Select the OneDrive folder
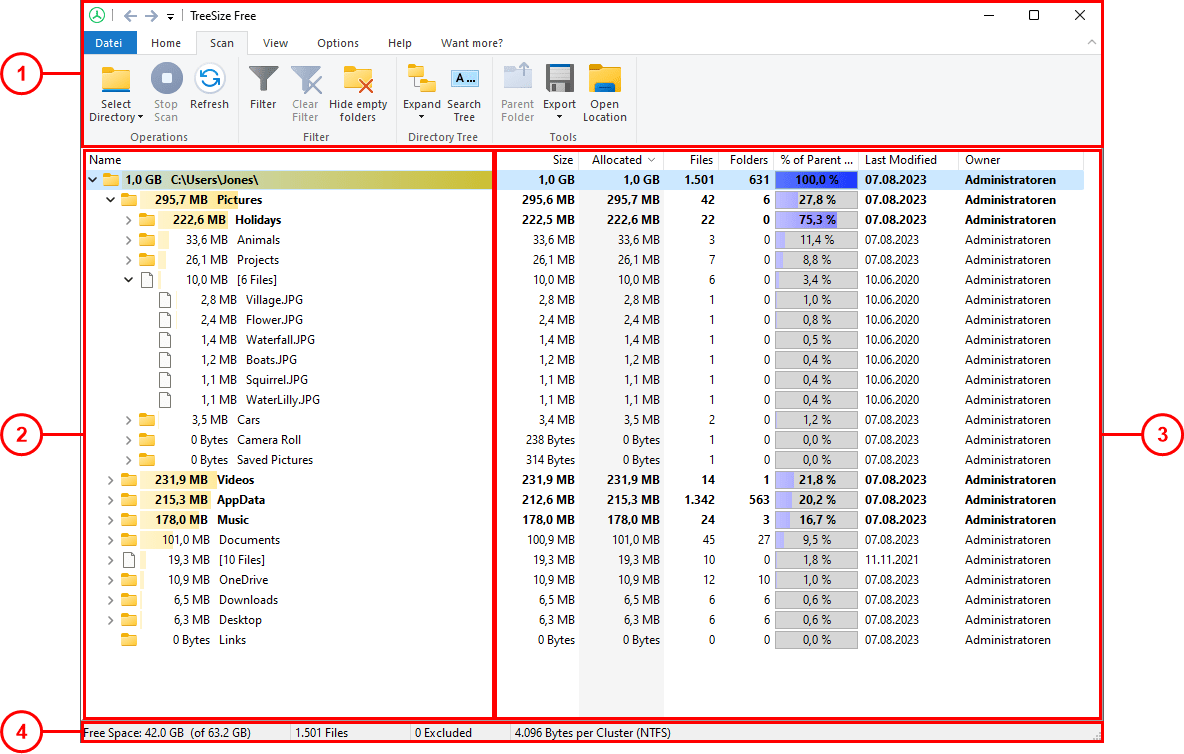This screenshot has height=754, width=1184. click(243, 580)
